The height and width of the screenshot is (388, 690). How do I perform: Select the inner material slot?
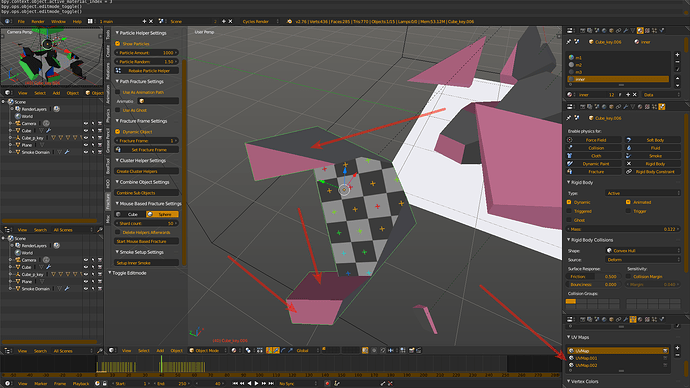point(618,79)
